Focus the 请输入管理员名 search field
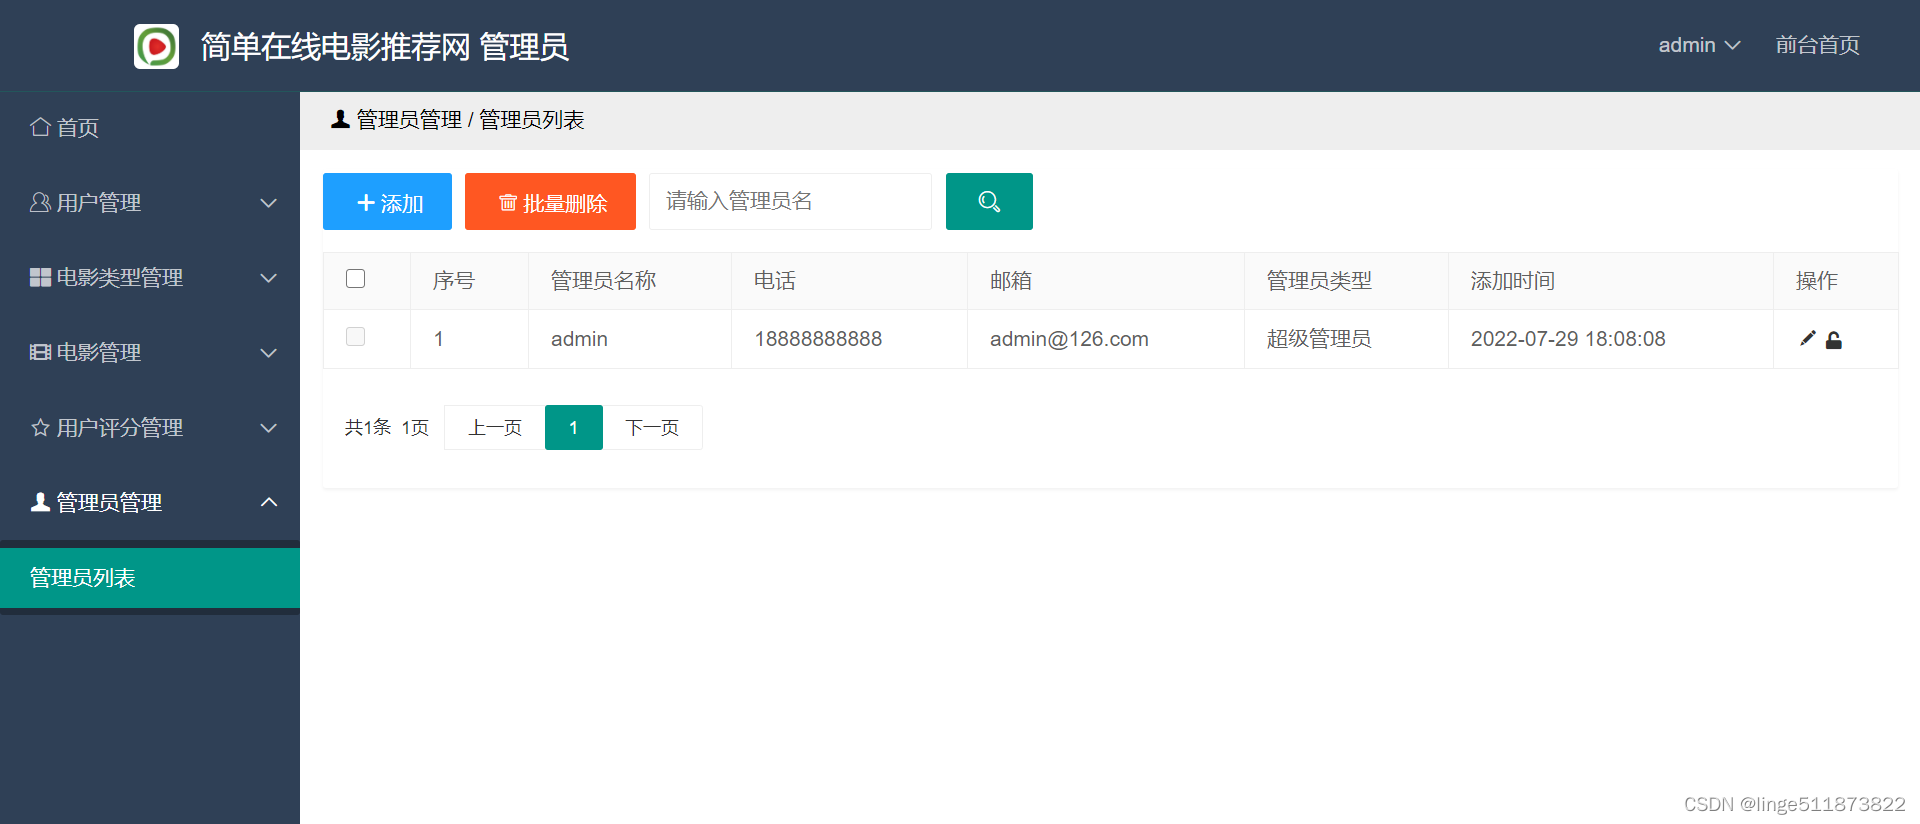 point(790,201)
